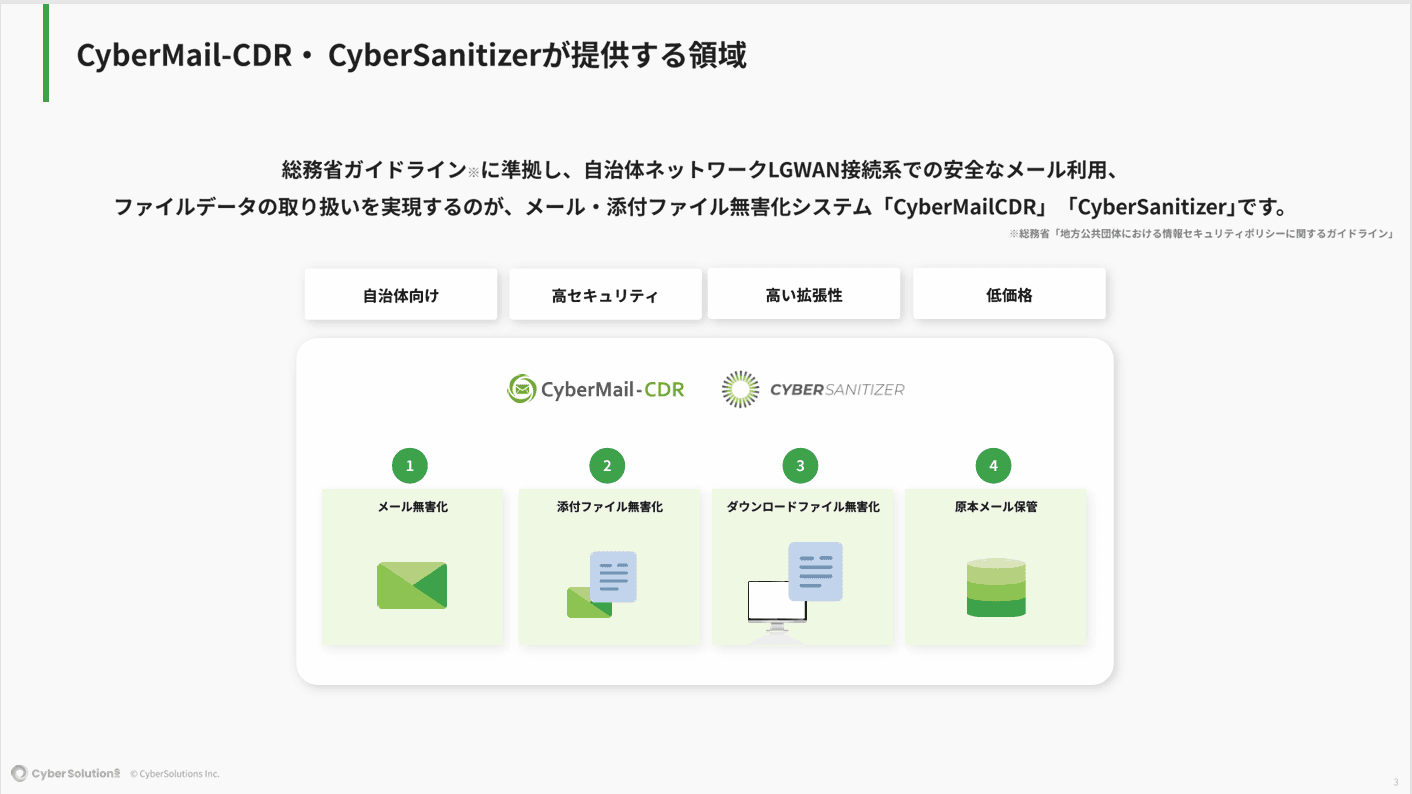
Task: Select the 高い拡張性 box
Action: pyautogui.click(x=804, y=295)
